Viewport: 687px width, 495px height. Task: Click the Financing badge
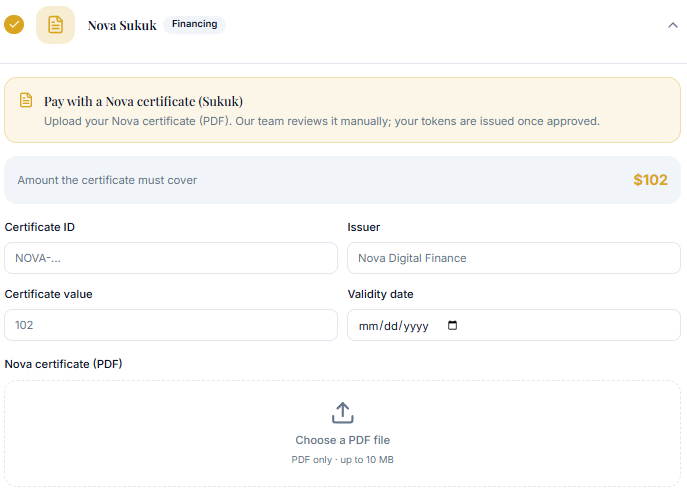[x=195, y=24]
